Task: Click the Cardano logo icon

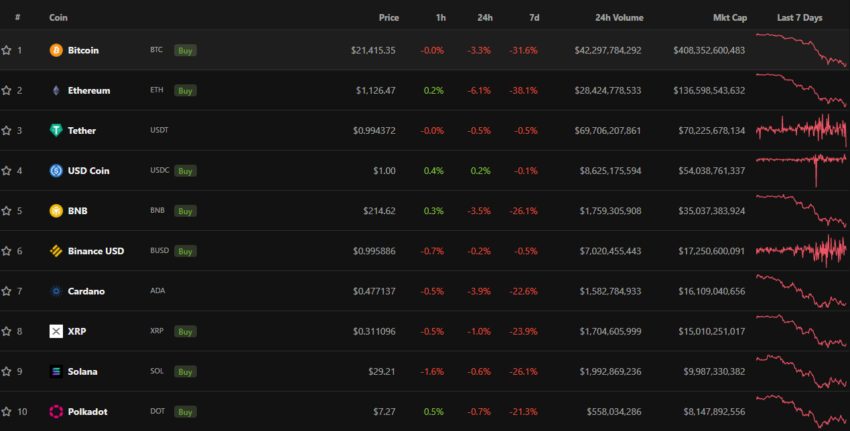Action: tap(56, 291)
